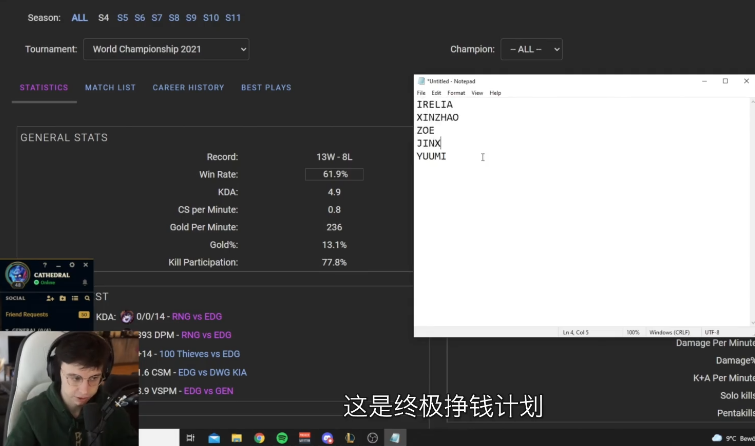The height and width of the screenshot is (446, 755).
Task: Open Spotify from the taskbar
Action: pyautogui.click(x=282, y=438)
